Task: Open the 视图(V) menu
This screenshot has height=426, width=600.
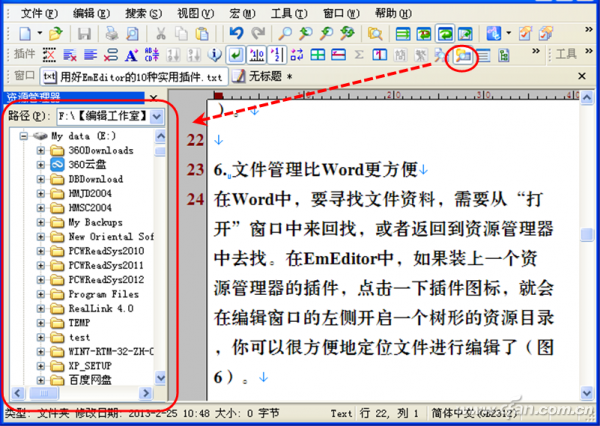Action: pyautogui.click(x=196, y=13)
